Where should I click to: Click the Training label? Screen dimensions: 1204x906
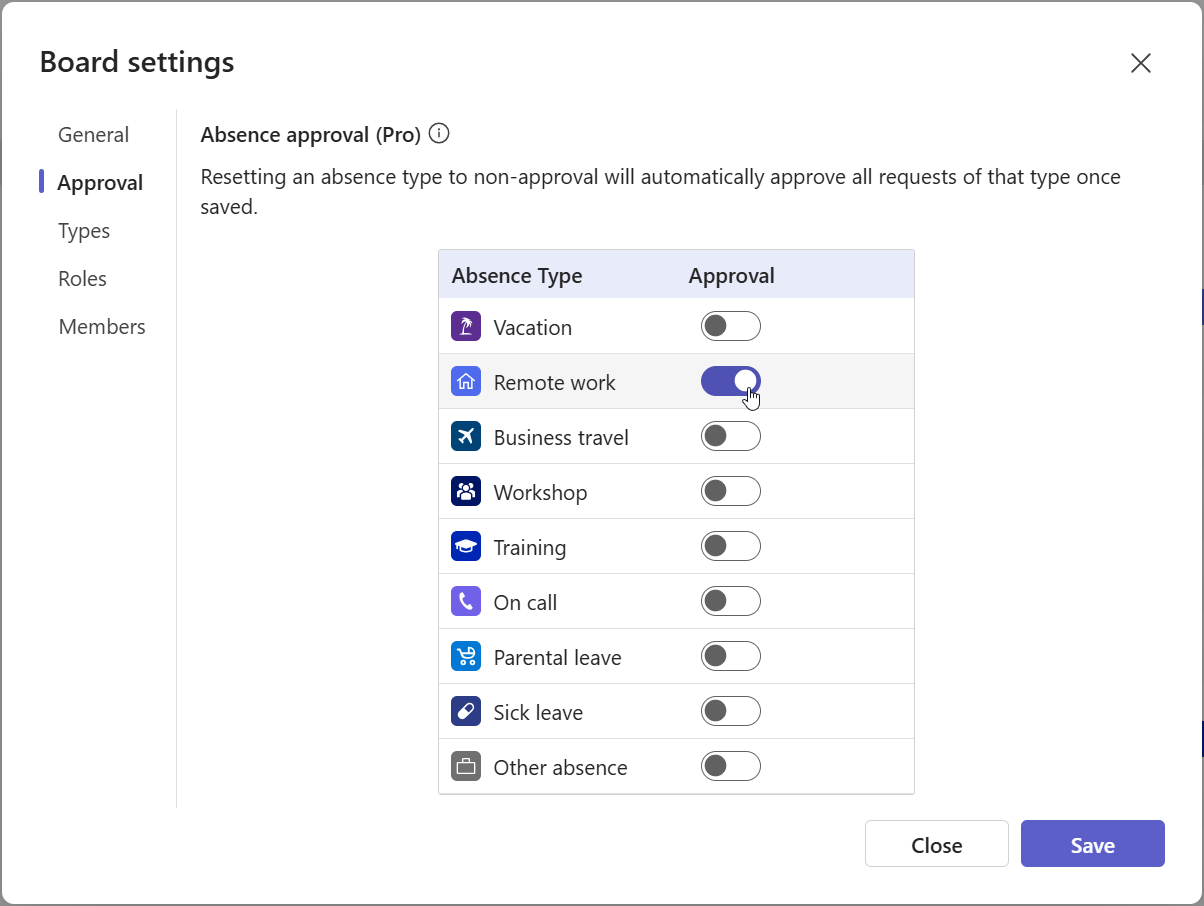(530, 548)
